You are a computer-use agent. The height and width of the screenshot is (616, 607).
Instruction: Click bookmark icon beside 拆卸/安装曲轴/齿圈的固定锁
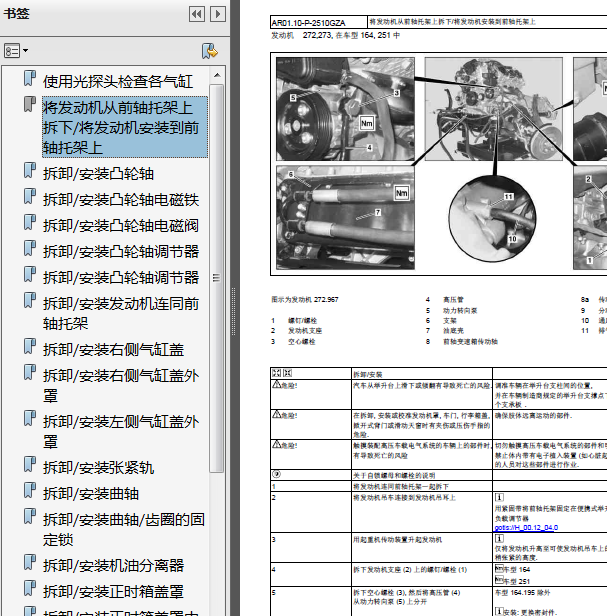point(29,516)
